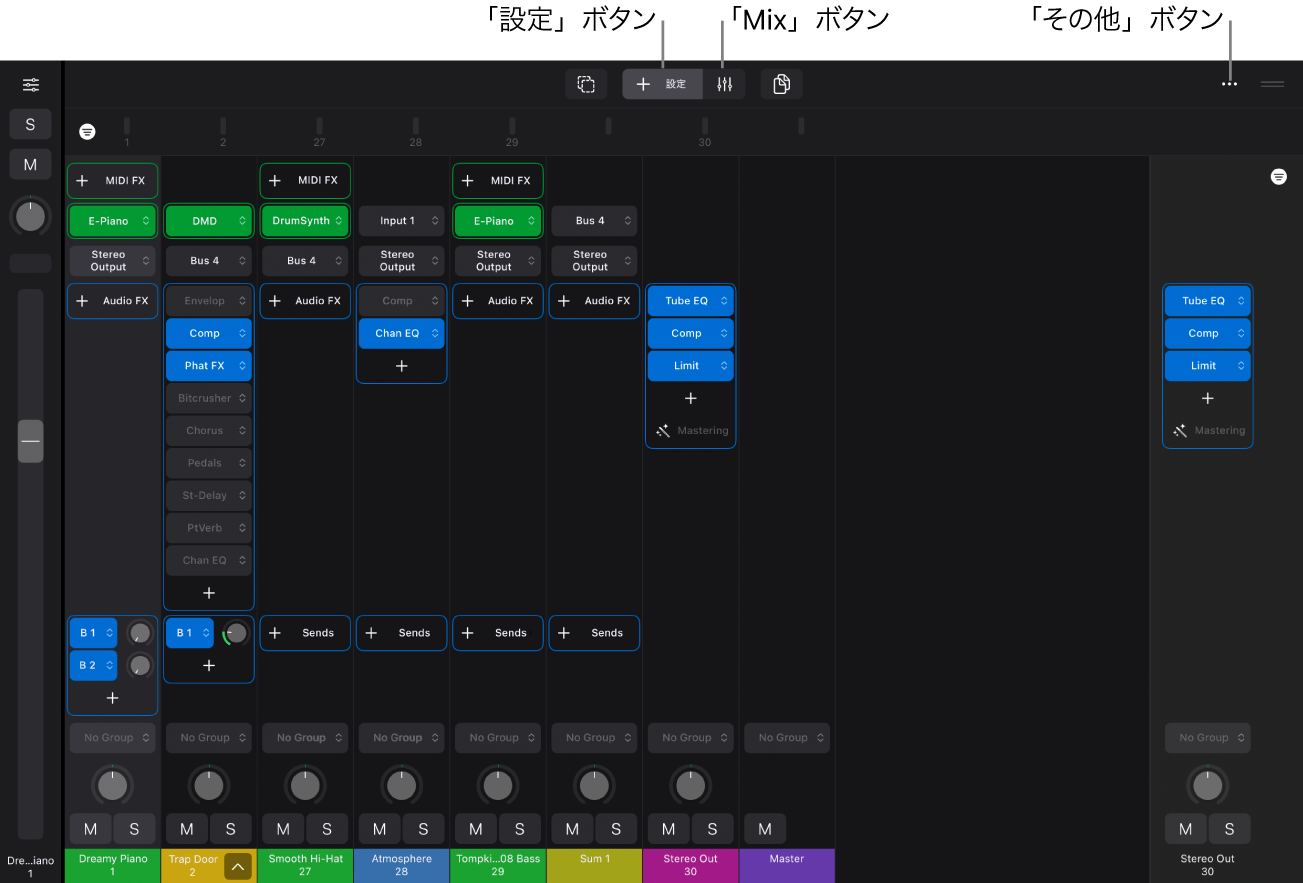This screenshot has width=1303, height=883.
Task: Open the copy/paste settings icon in the toolbar
Action: pos(781,84)
